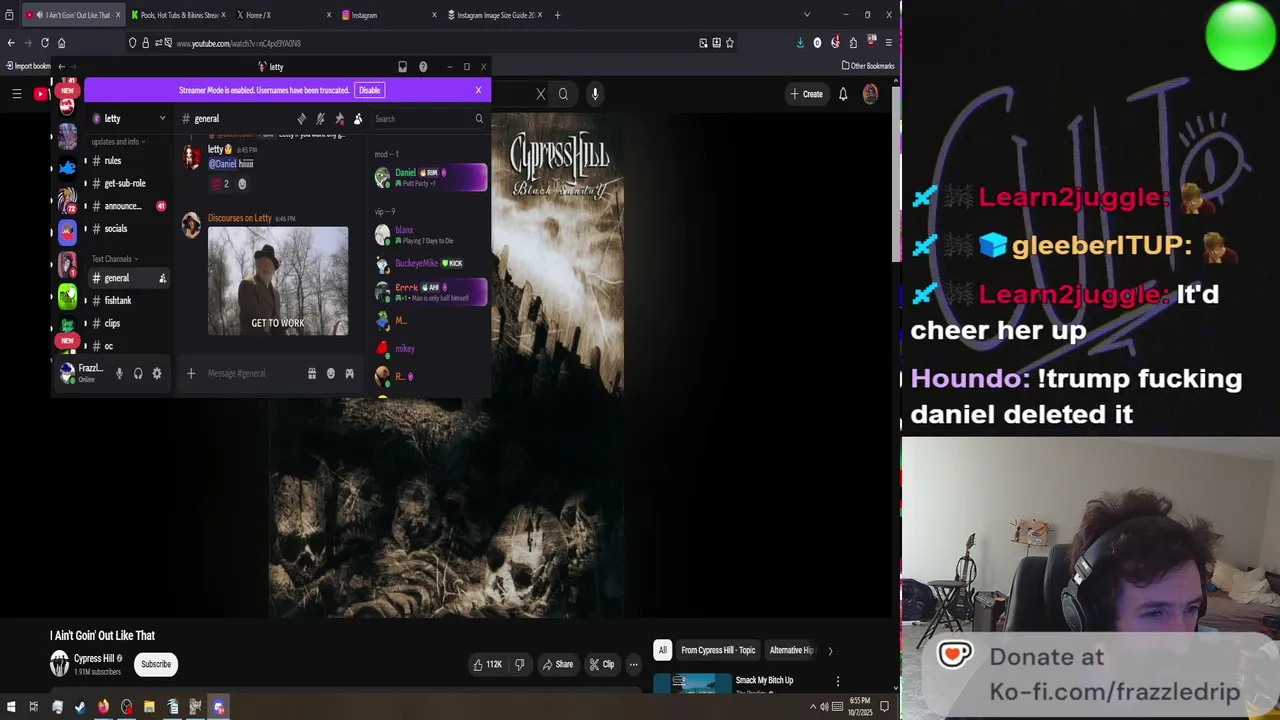1280x720 pixels.
Task: Deafen with Discord headphones icon
Action: 138,373
